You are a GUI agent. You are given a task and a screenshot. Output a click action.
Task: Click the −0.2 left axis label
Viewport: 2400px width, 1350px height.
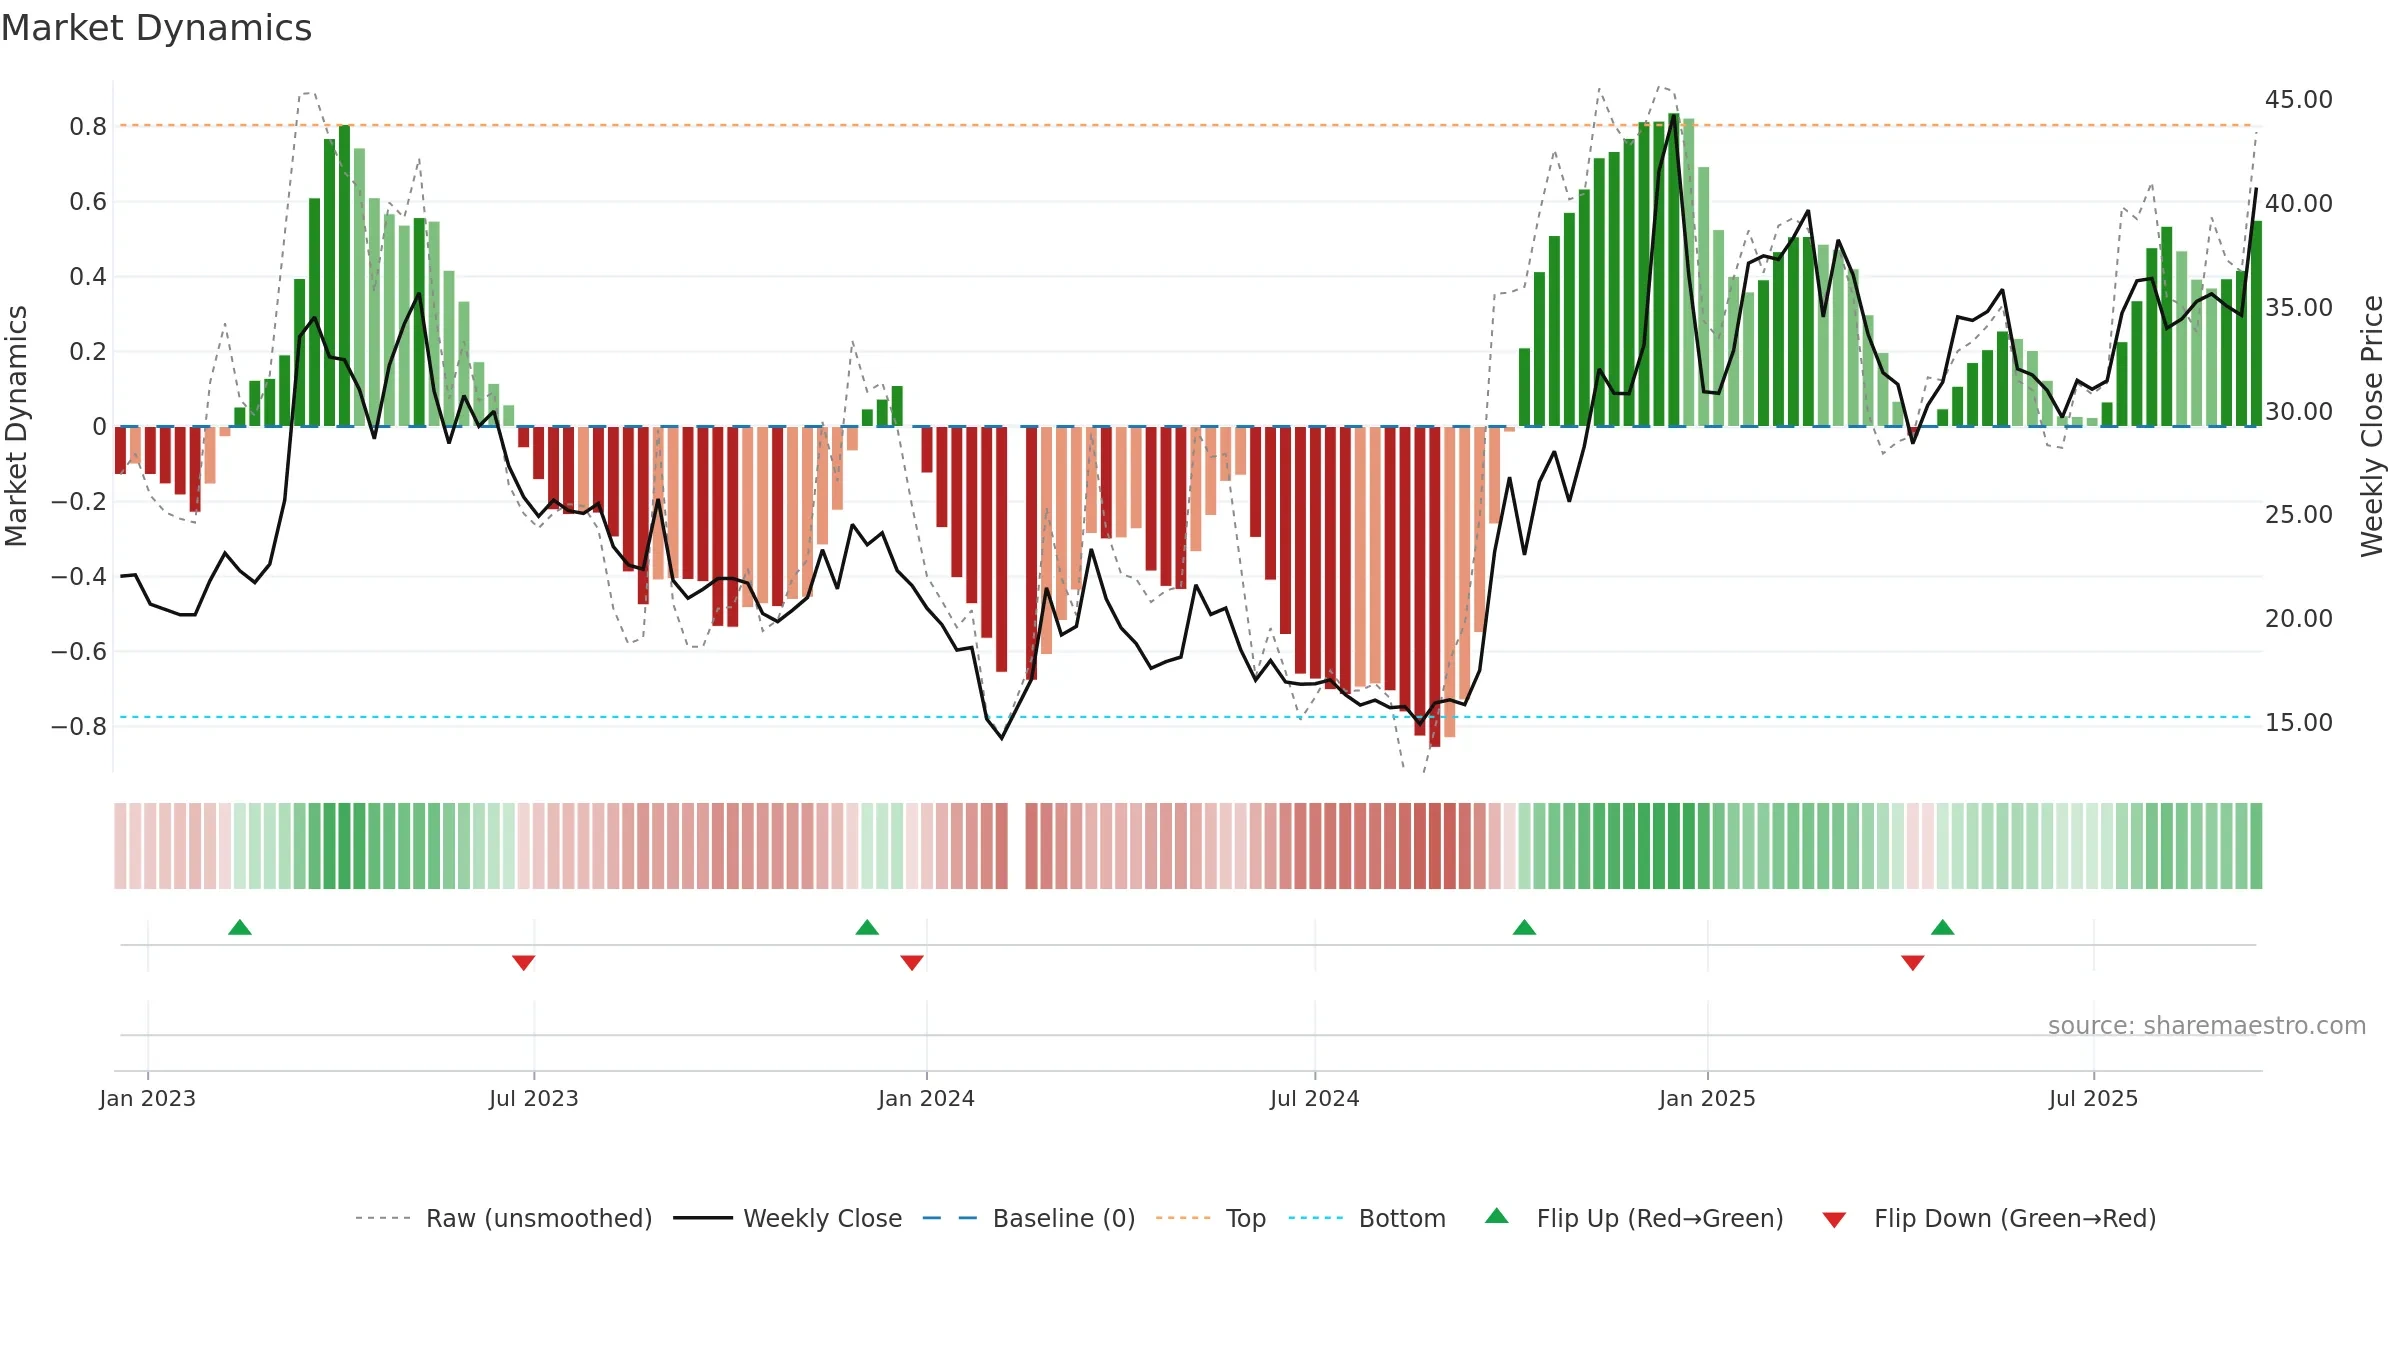point(79,502)
